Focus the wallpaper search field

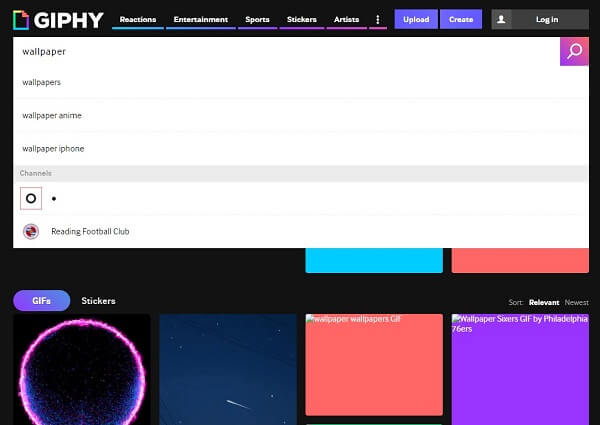(286, 51)
